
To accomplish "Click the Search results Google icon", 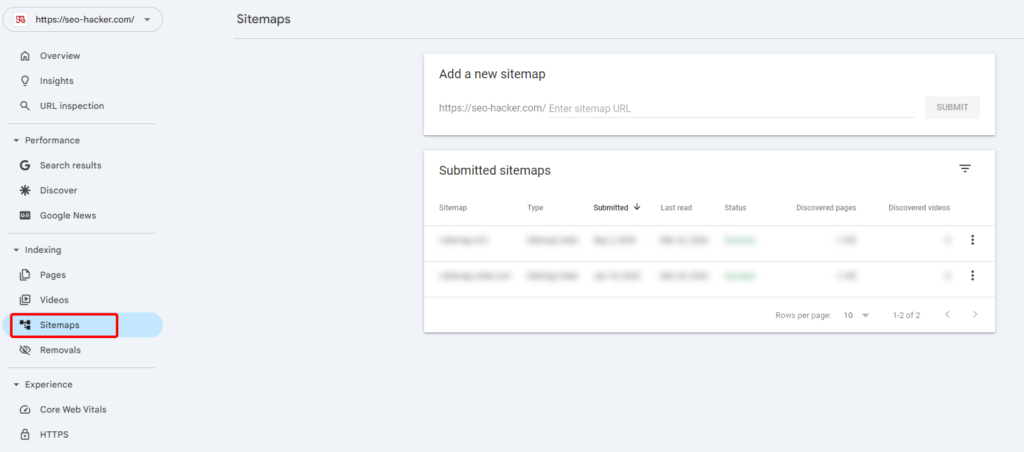I will (x=25, y=165).
